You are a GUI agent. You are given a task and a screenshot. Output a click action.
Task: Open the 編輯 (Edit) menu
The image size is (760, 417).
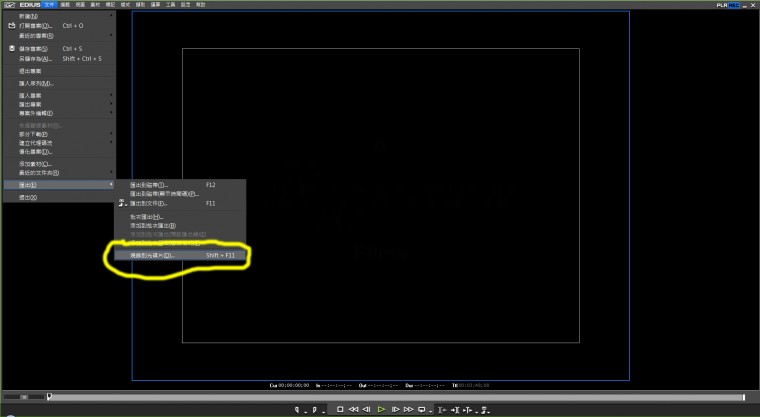(65, 4)
